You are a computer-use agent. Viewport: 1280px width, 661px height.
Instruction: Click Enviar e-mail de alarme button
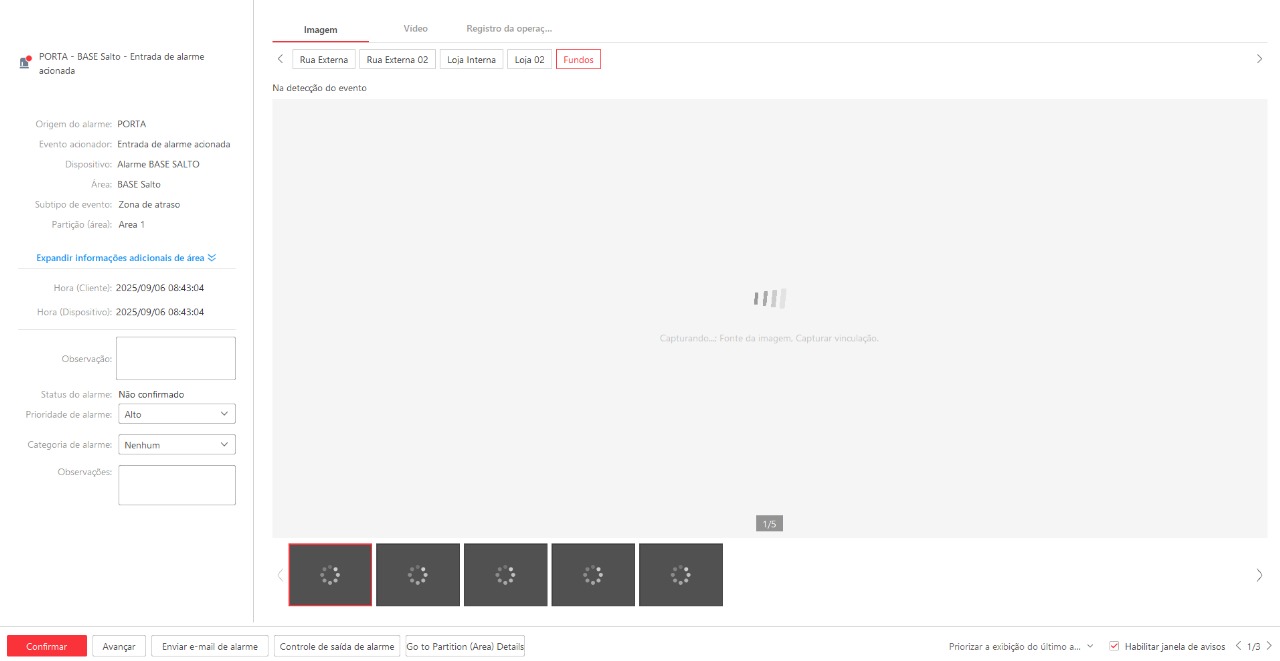pos(210,647)
